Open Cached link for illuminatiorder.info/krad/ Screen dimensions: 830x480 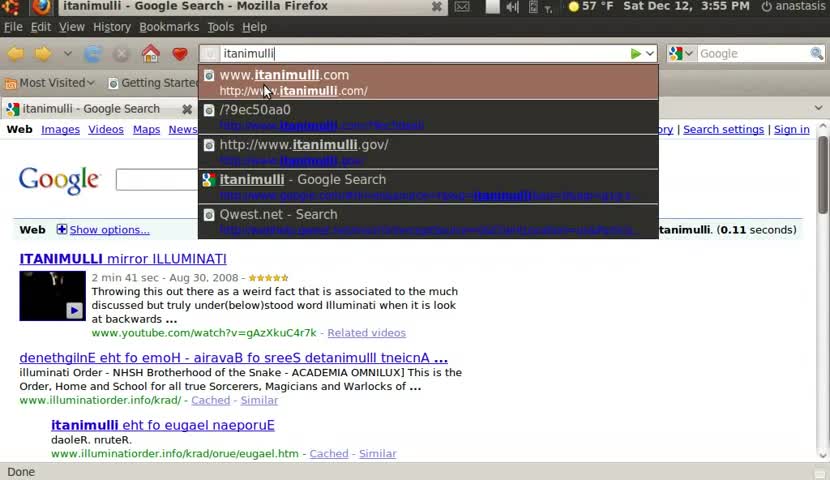coord(211,401)
